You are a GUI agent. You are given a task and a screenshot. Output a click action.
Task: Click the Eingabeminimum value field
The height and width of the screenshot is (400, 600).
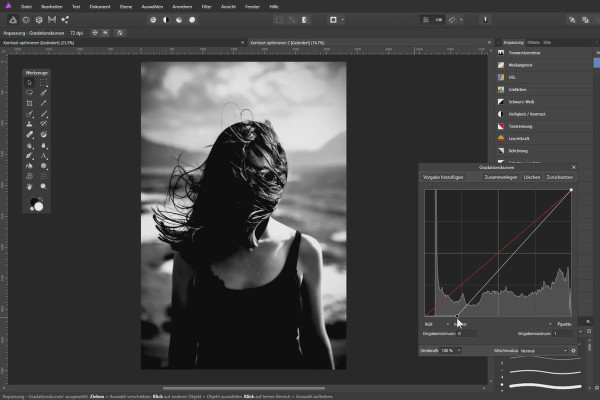point(466,333)
